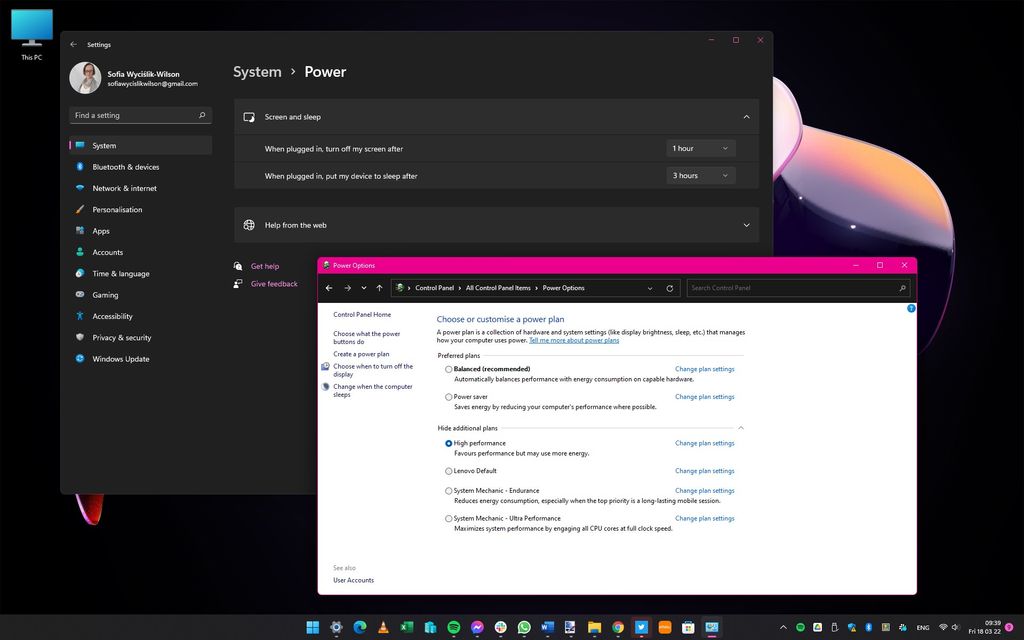
Task: Collapse the Screen and sleep section
Action: click(746, 116)
